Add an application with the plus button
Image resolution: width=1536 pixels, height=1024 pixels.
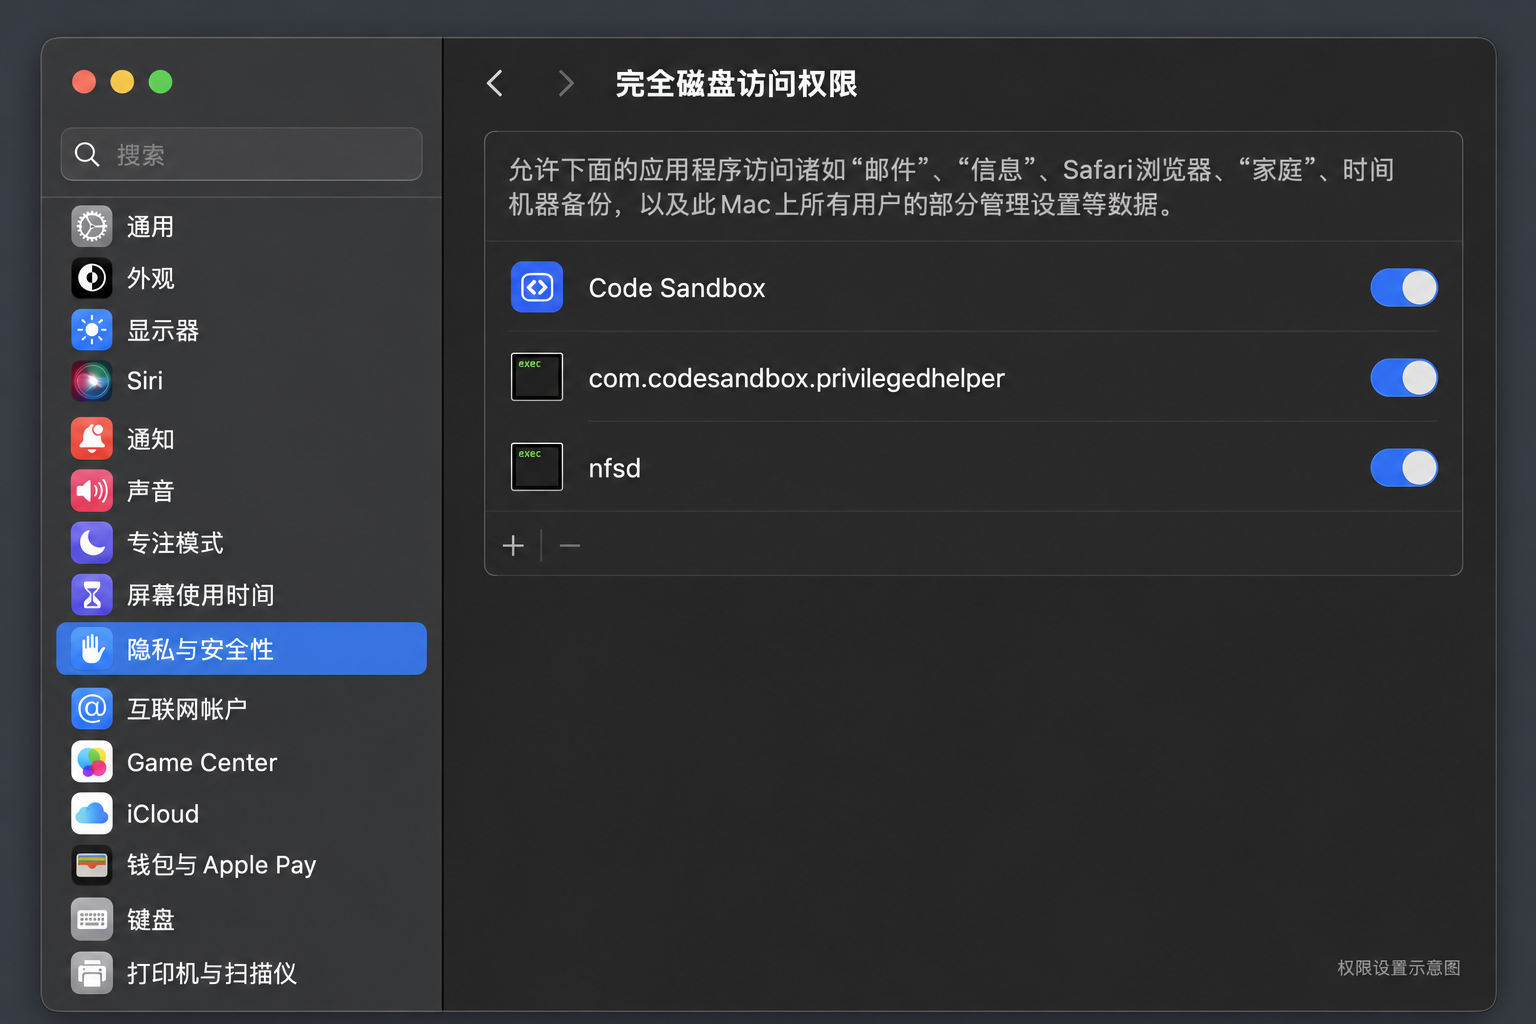tap(513, 545)
